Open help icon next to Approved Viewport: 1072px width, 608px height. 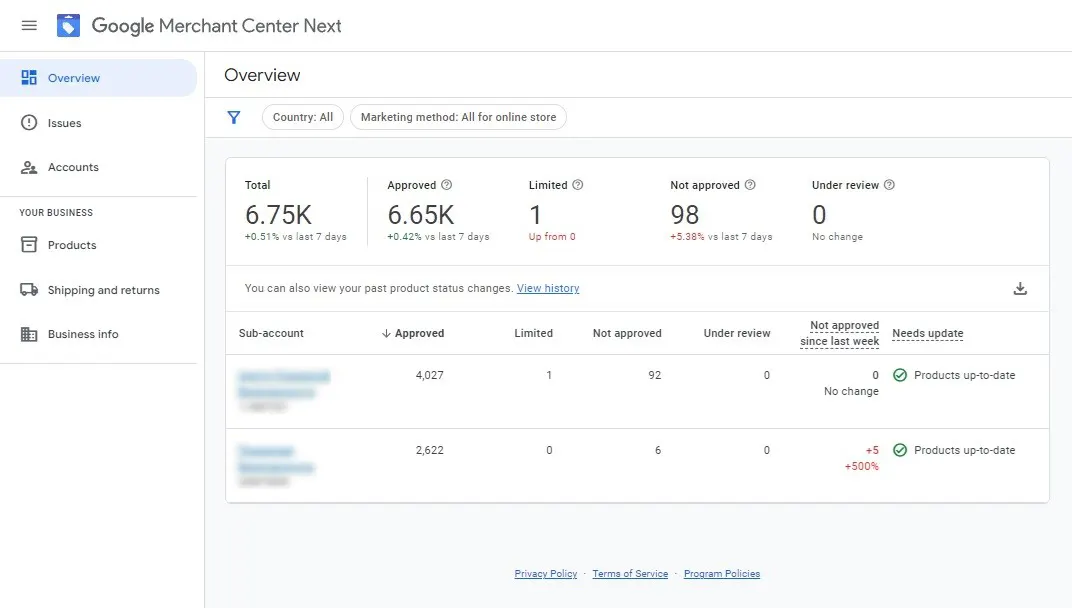point(446,185)
